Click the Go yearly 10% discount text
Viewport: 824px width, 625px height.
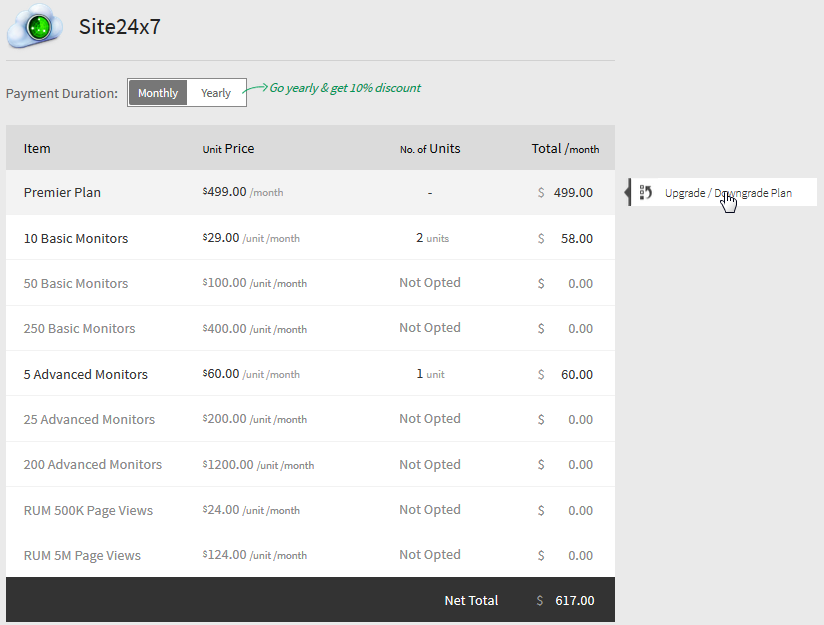(x=344, y=88)
